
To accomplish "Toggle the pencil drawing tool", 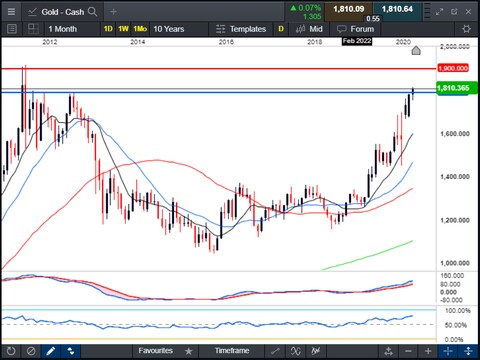I will coord(51,351).
